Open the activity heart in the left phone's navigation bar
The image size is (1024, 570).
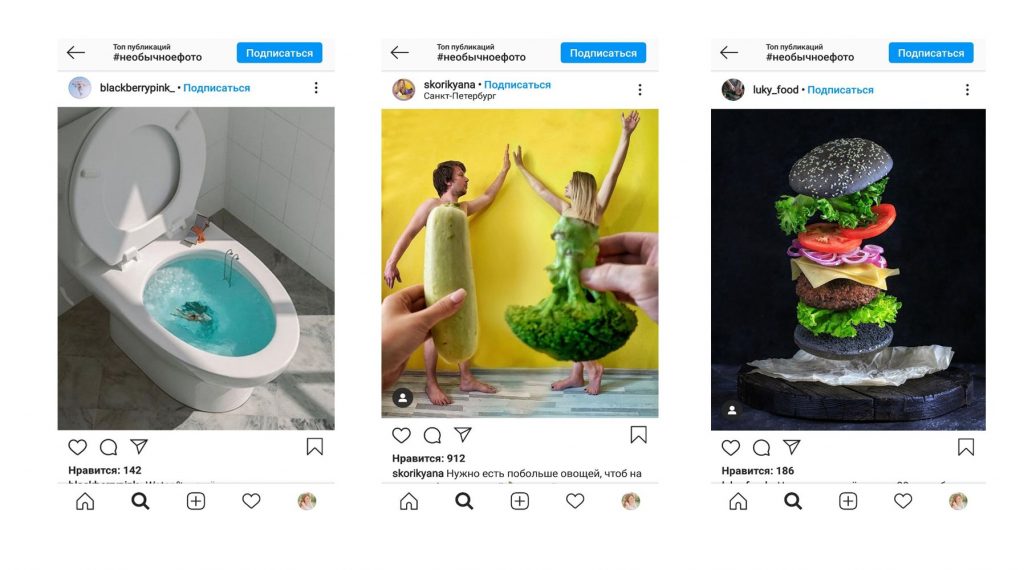251,501
